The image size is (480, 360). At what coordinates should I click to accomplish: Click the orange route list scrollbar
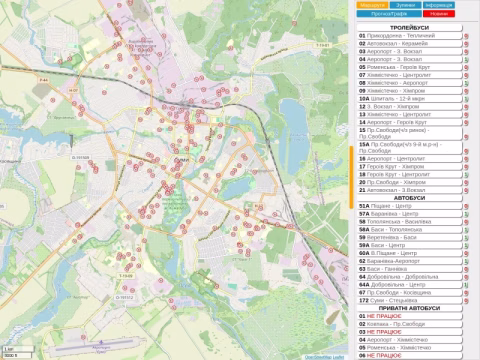click(x=351, y=177)
